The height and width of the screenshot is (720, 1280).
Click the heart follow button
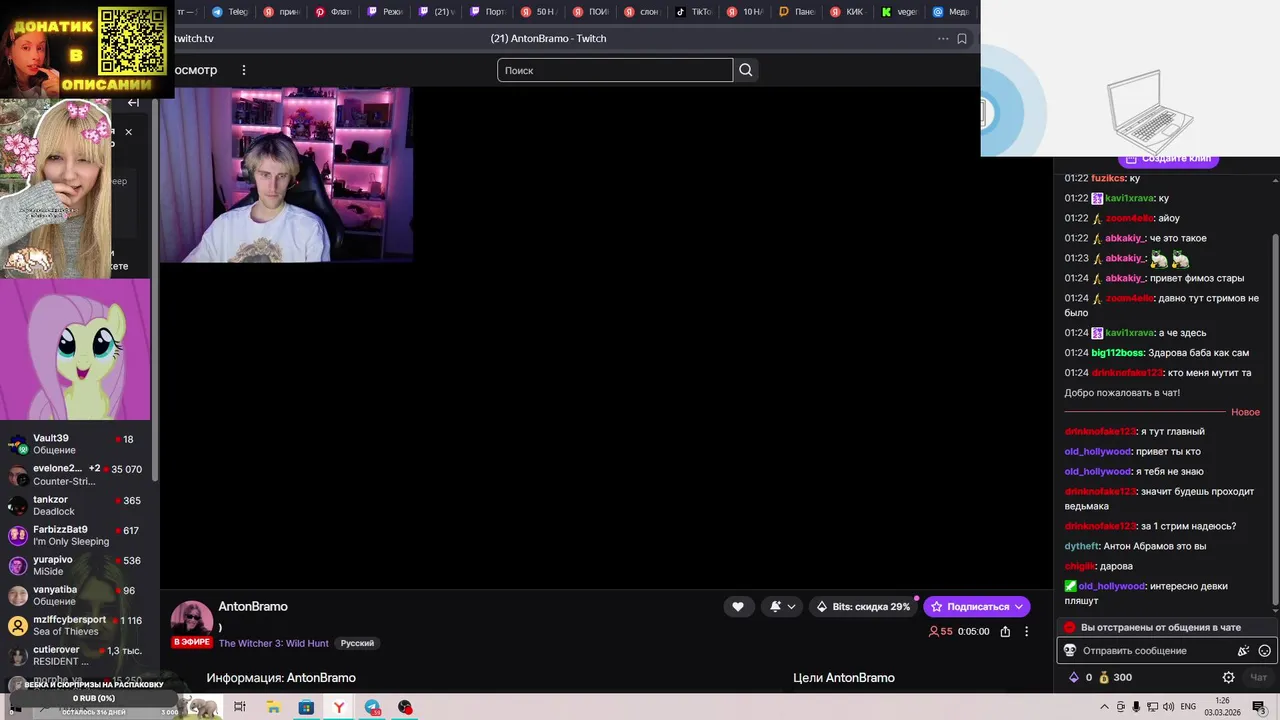(x=738, y=606)
